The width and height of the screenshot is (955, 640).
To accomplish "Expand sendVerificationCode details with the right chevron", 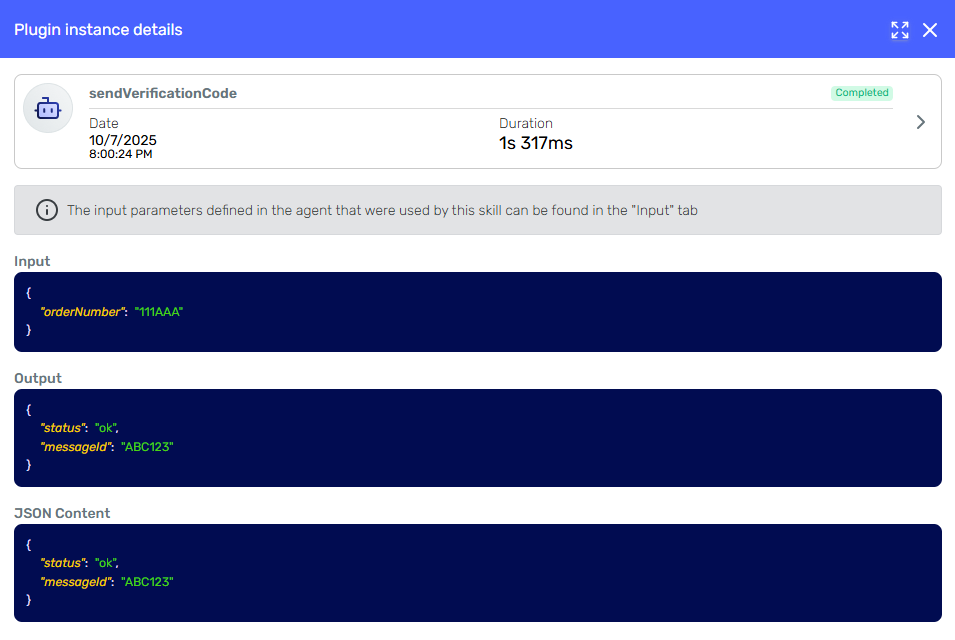I will coord(921,122).
